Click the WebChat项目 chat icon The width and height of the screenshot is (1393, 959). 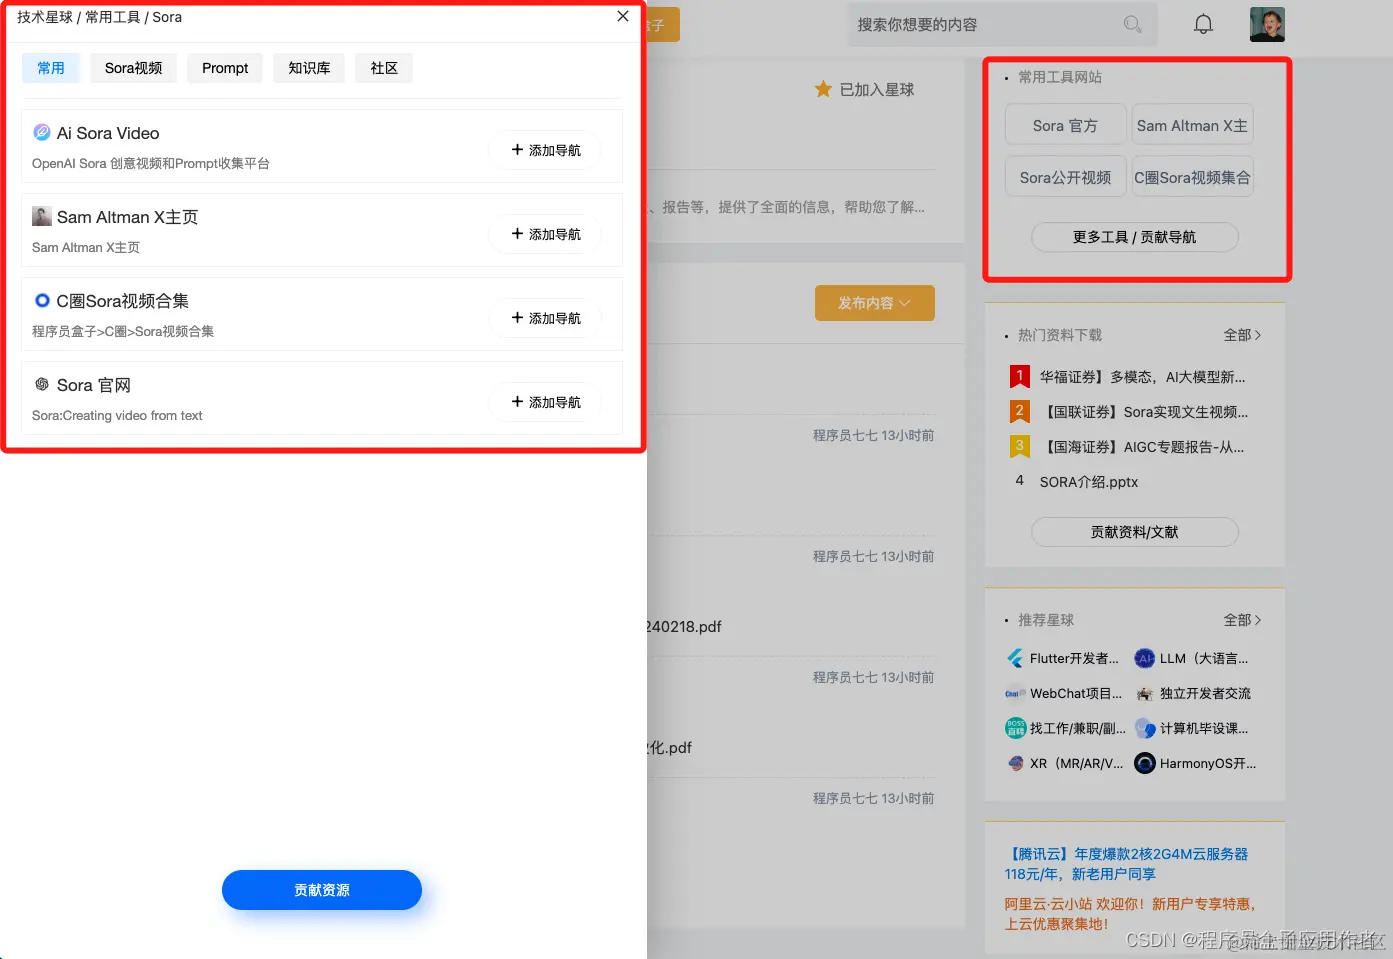point(1015,693)
